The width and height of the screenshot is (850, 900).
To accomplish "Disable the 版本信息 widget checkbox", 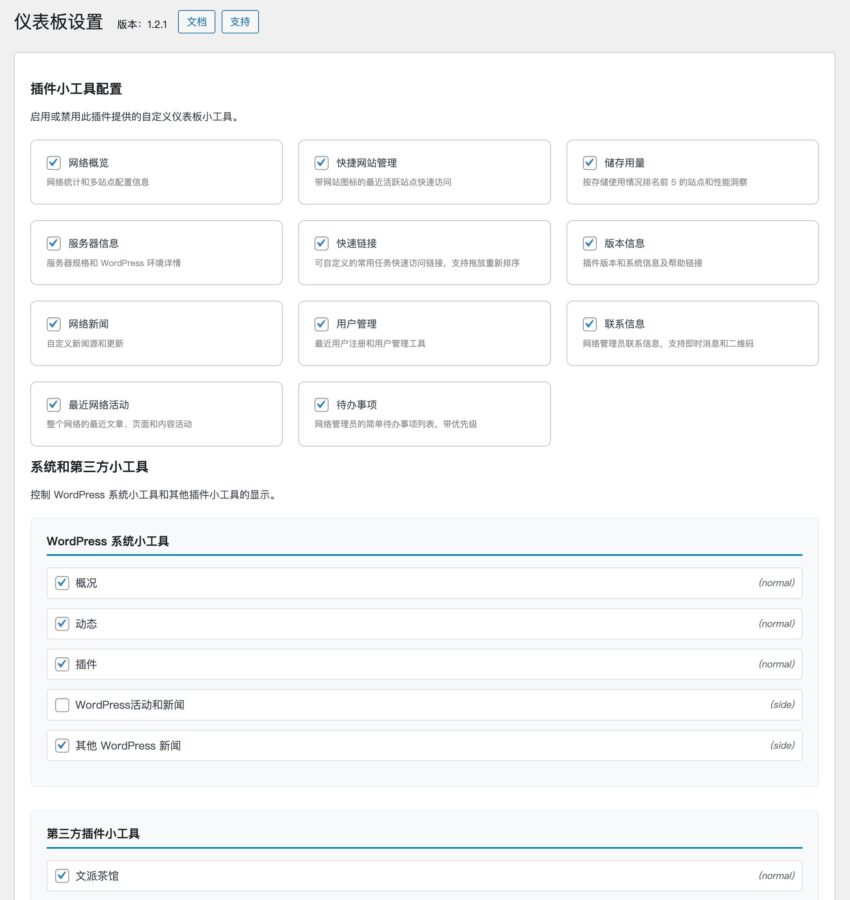I will (589, 243).
